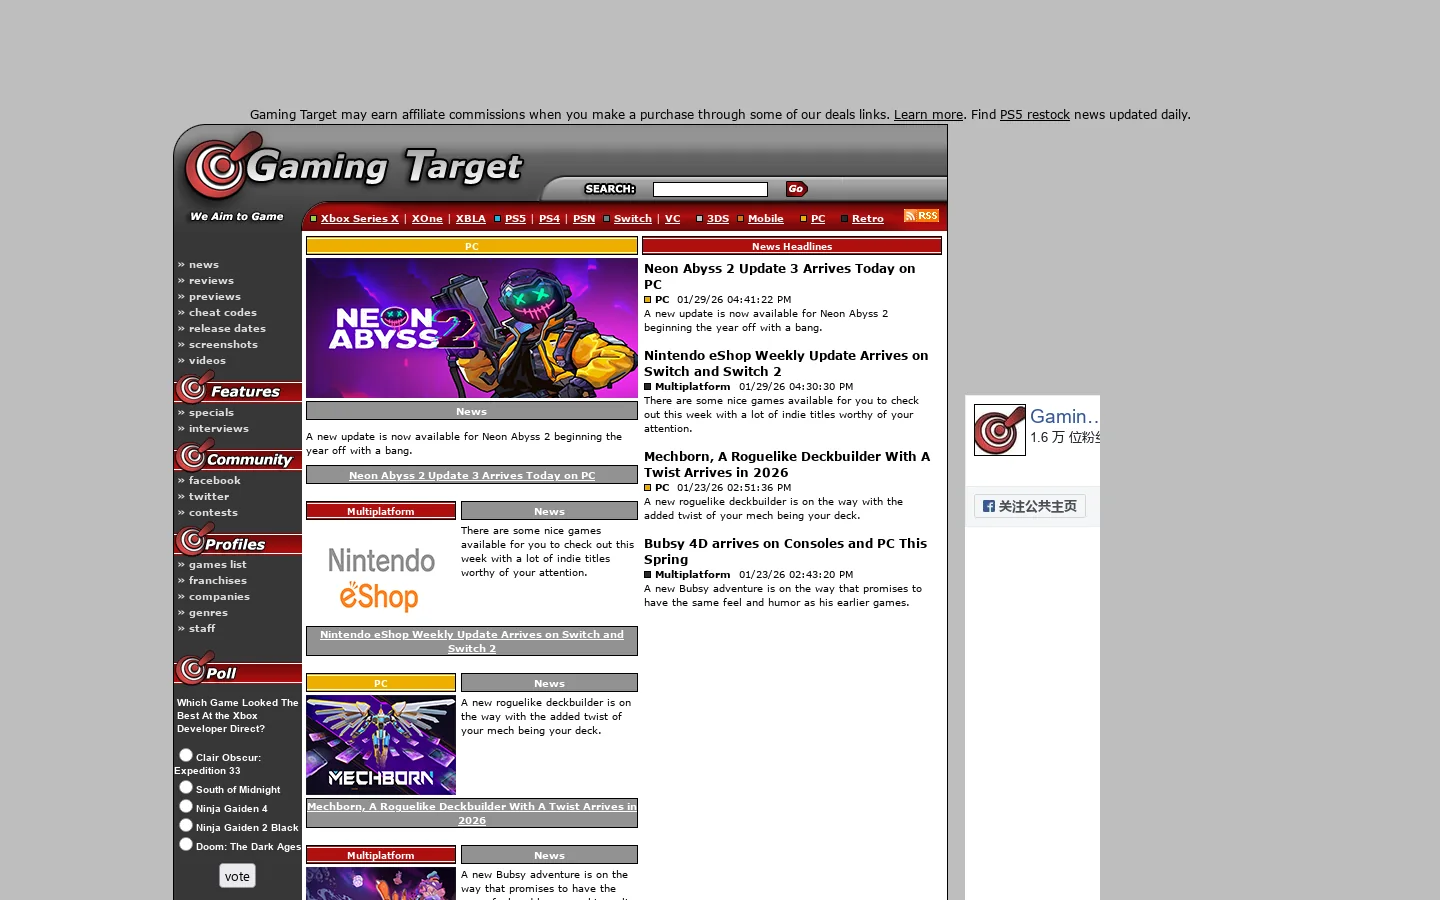Image resolution: width=1440 pixels, height=900 pixels.
Task: Open release dates in sidebar
Action: point(227,328)
